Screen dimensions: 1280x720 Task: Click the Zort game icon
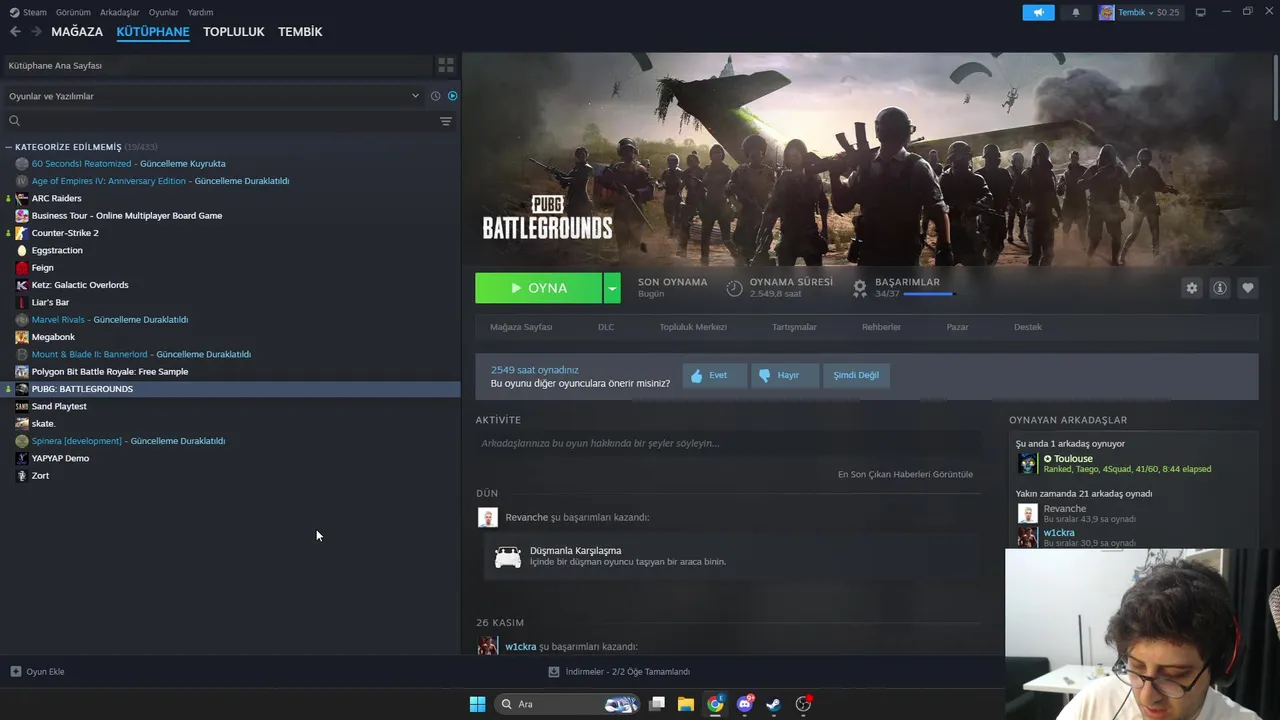(22, 476)
